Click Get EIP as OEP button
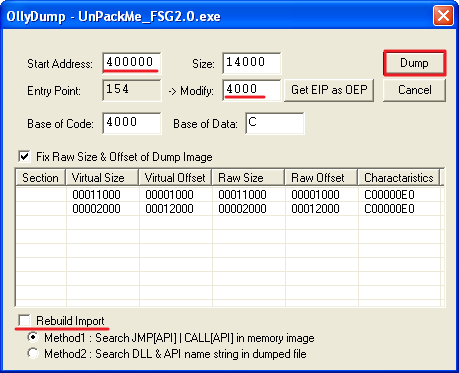459x373 pixels. (329, 90)
